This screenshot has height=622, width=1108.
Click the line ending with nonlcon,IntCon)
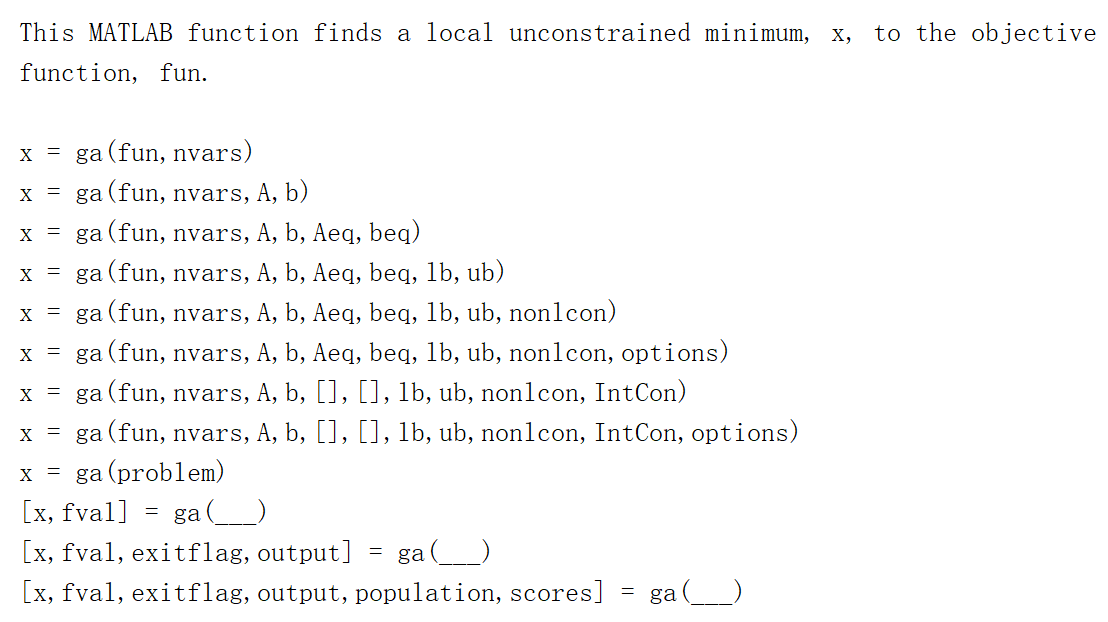coord(353,392)
